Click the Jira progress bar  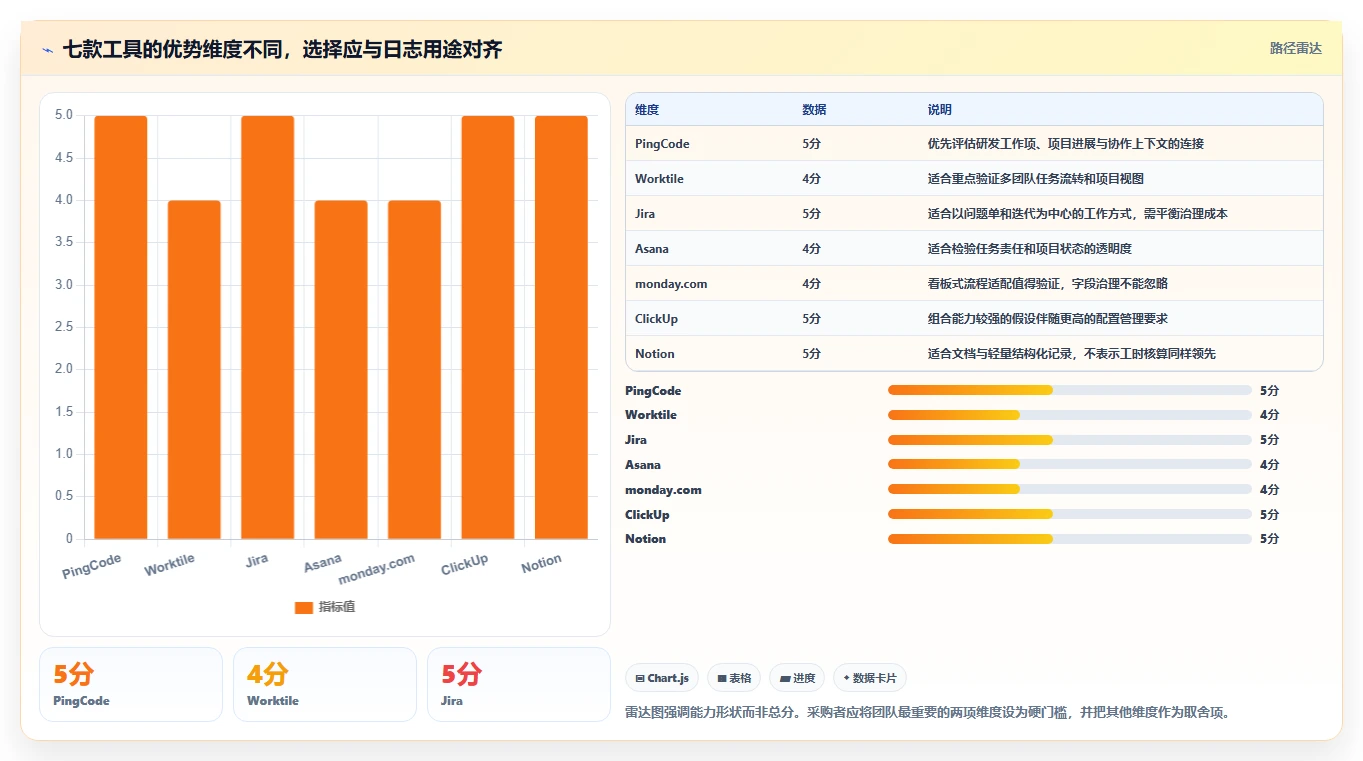(1070, 440)
